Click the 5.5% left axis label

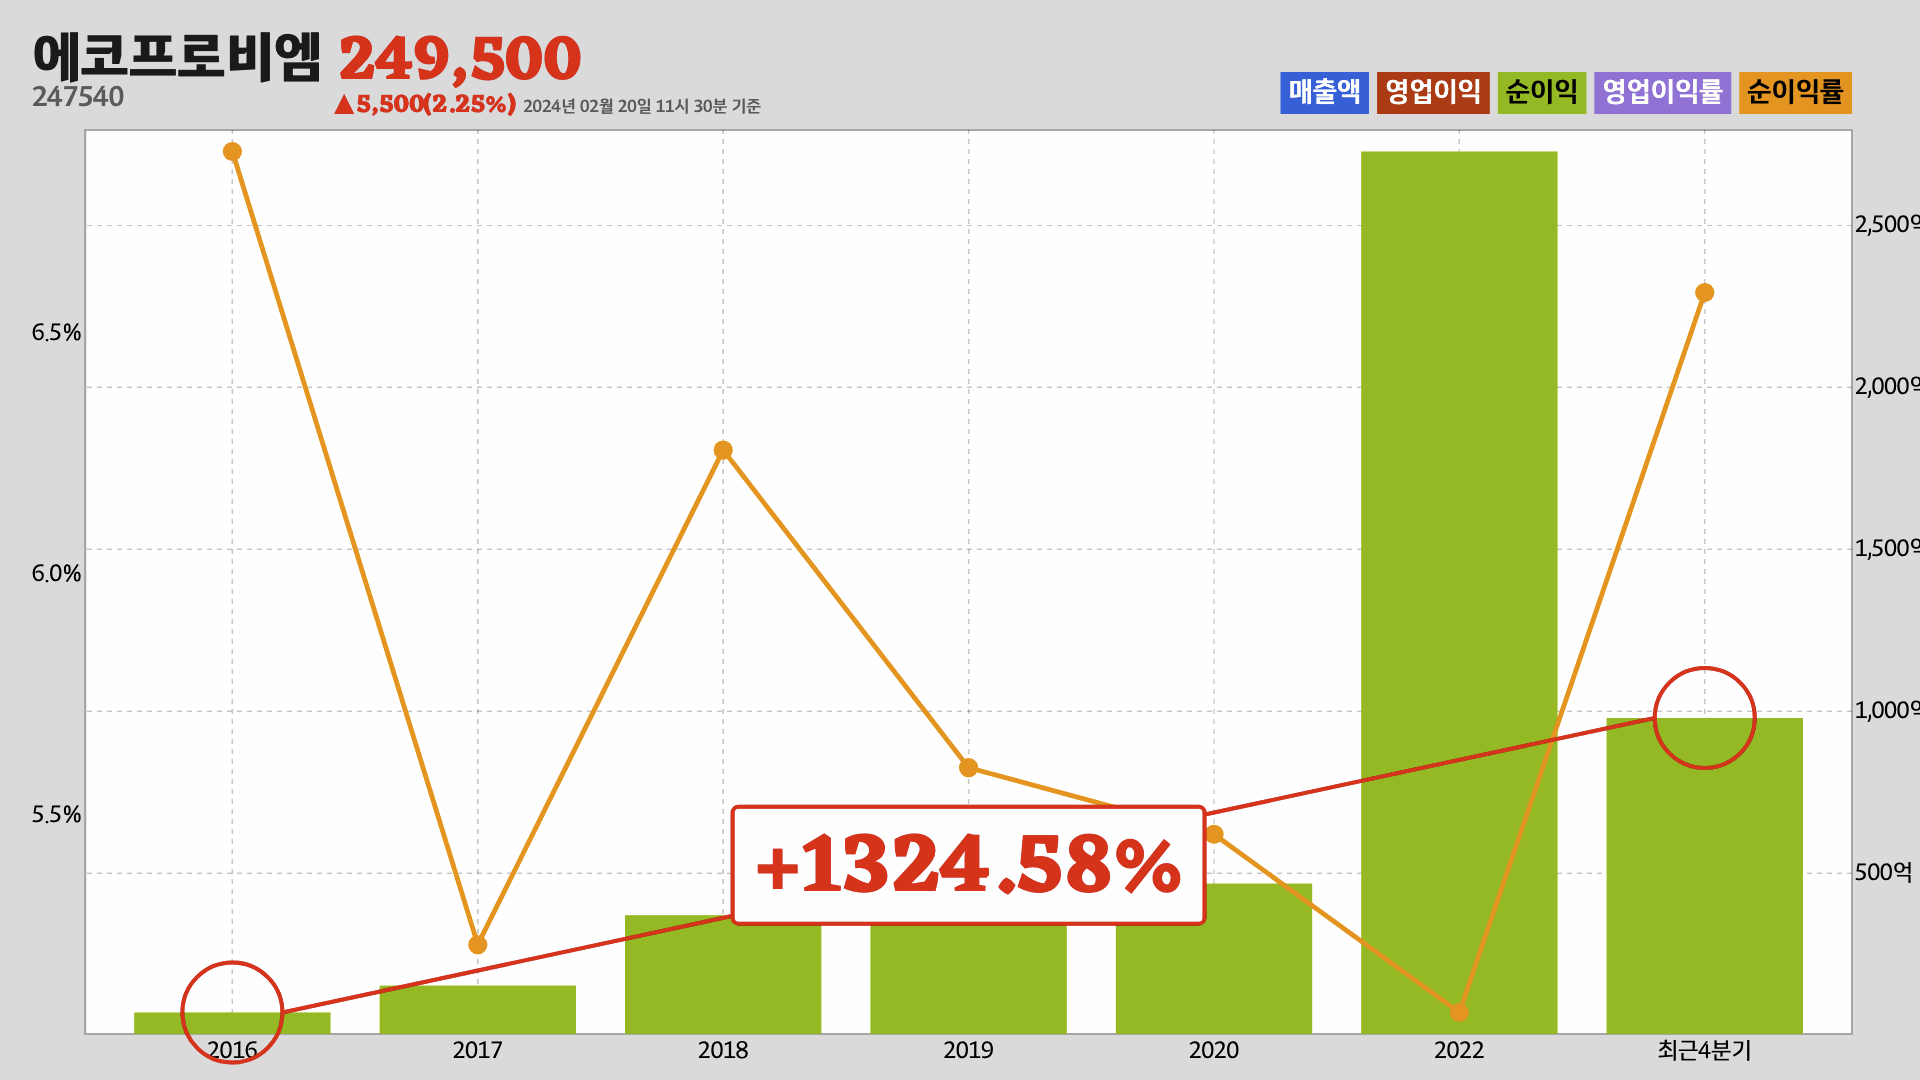tap(56, 815)
